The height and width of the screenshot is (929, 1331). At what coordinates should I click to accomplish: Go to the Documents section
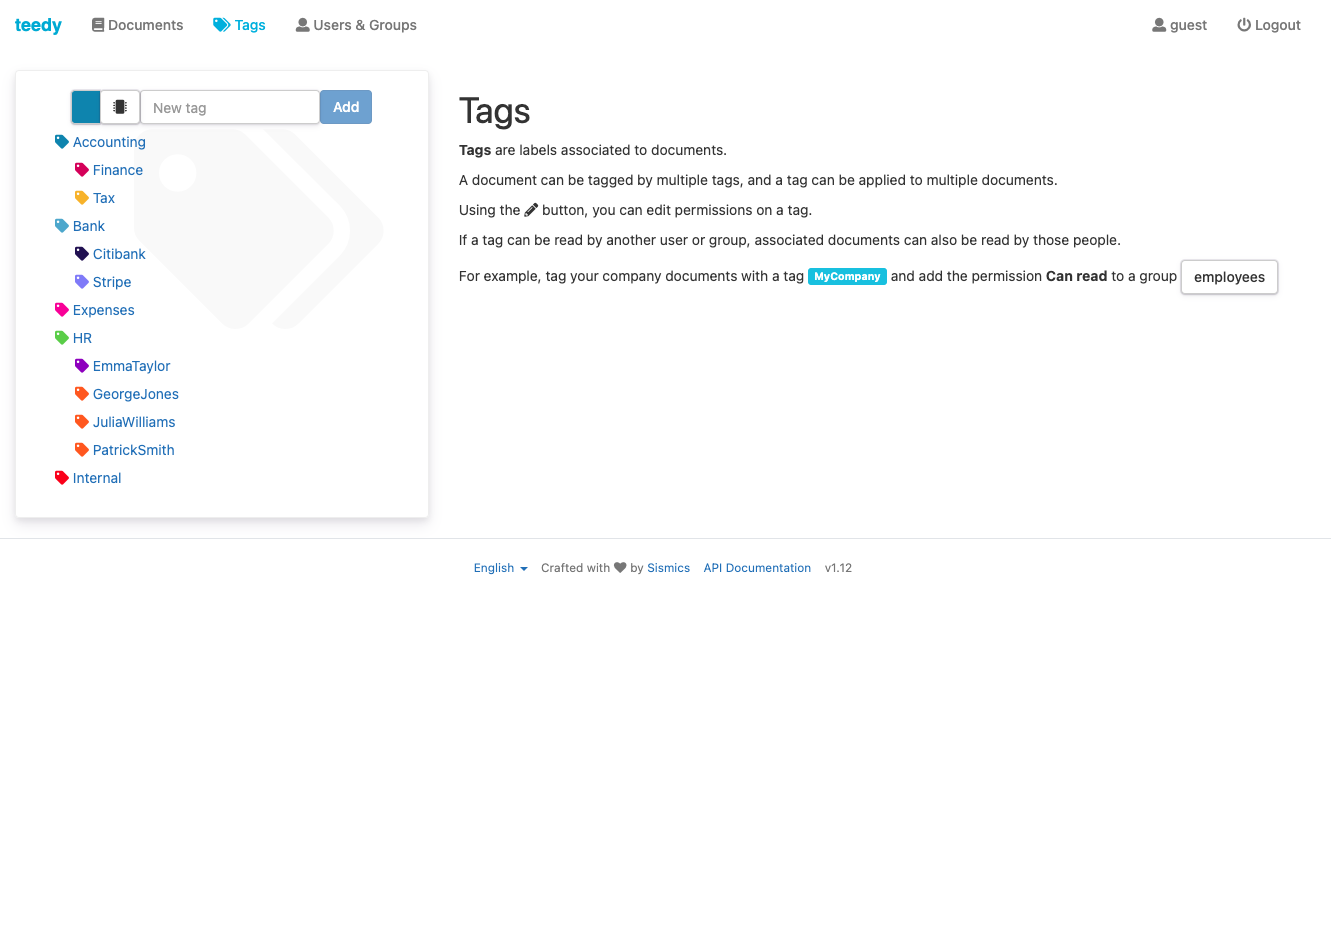[x=137, y=25]
